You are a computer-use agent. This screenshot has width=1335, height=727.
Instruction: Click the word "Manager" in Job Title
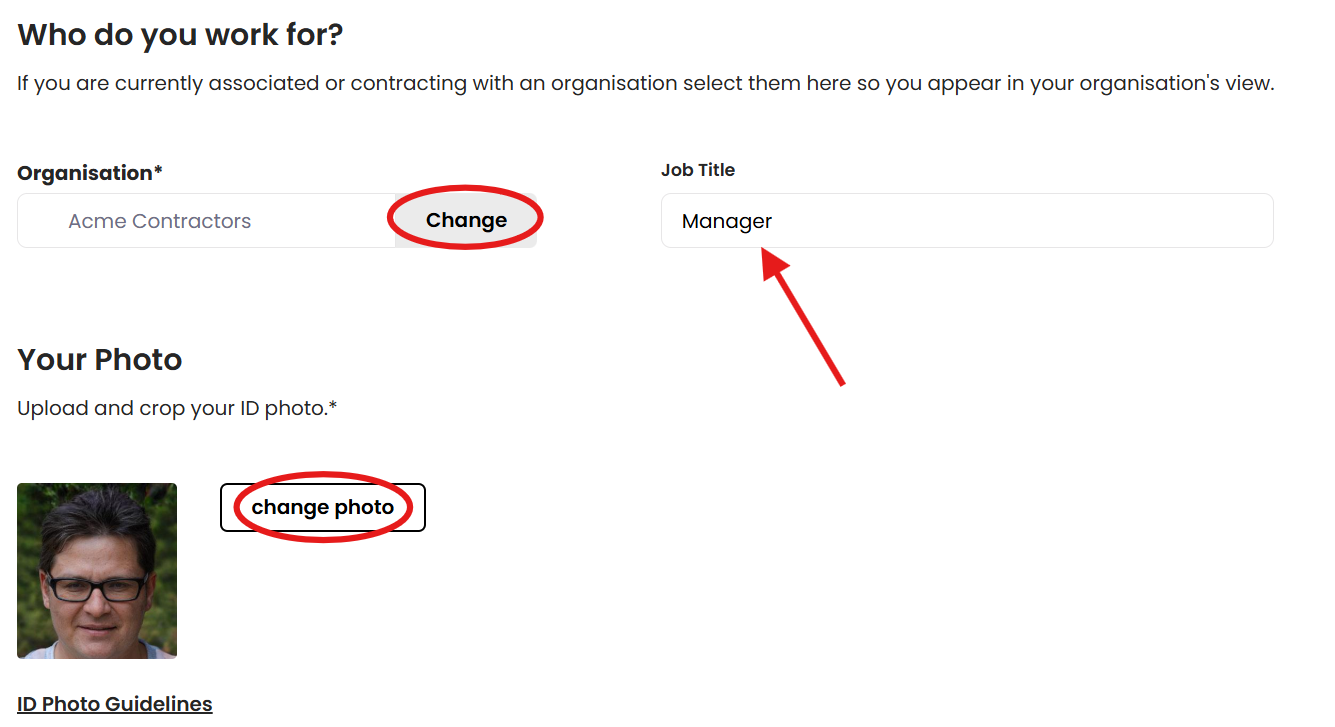point(727,221)
